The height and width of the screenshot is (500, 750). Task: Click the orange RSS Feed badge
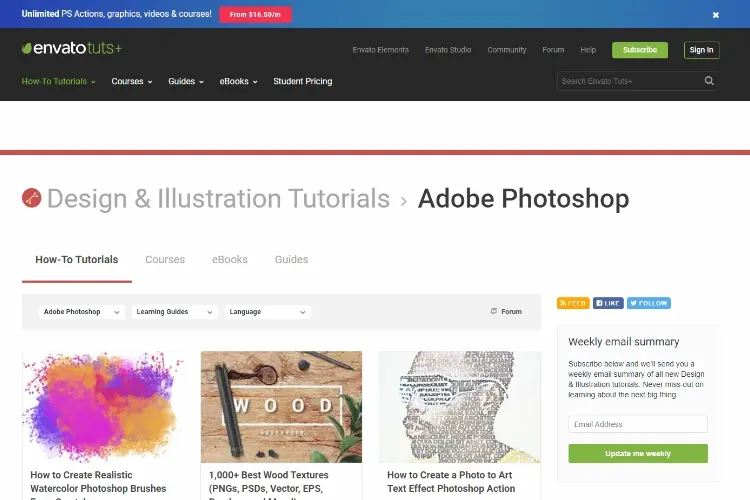click(x=573, y=303)
